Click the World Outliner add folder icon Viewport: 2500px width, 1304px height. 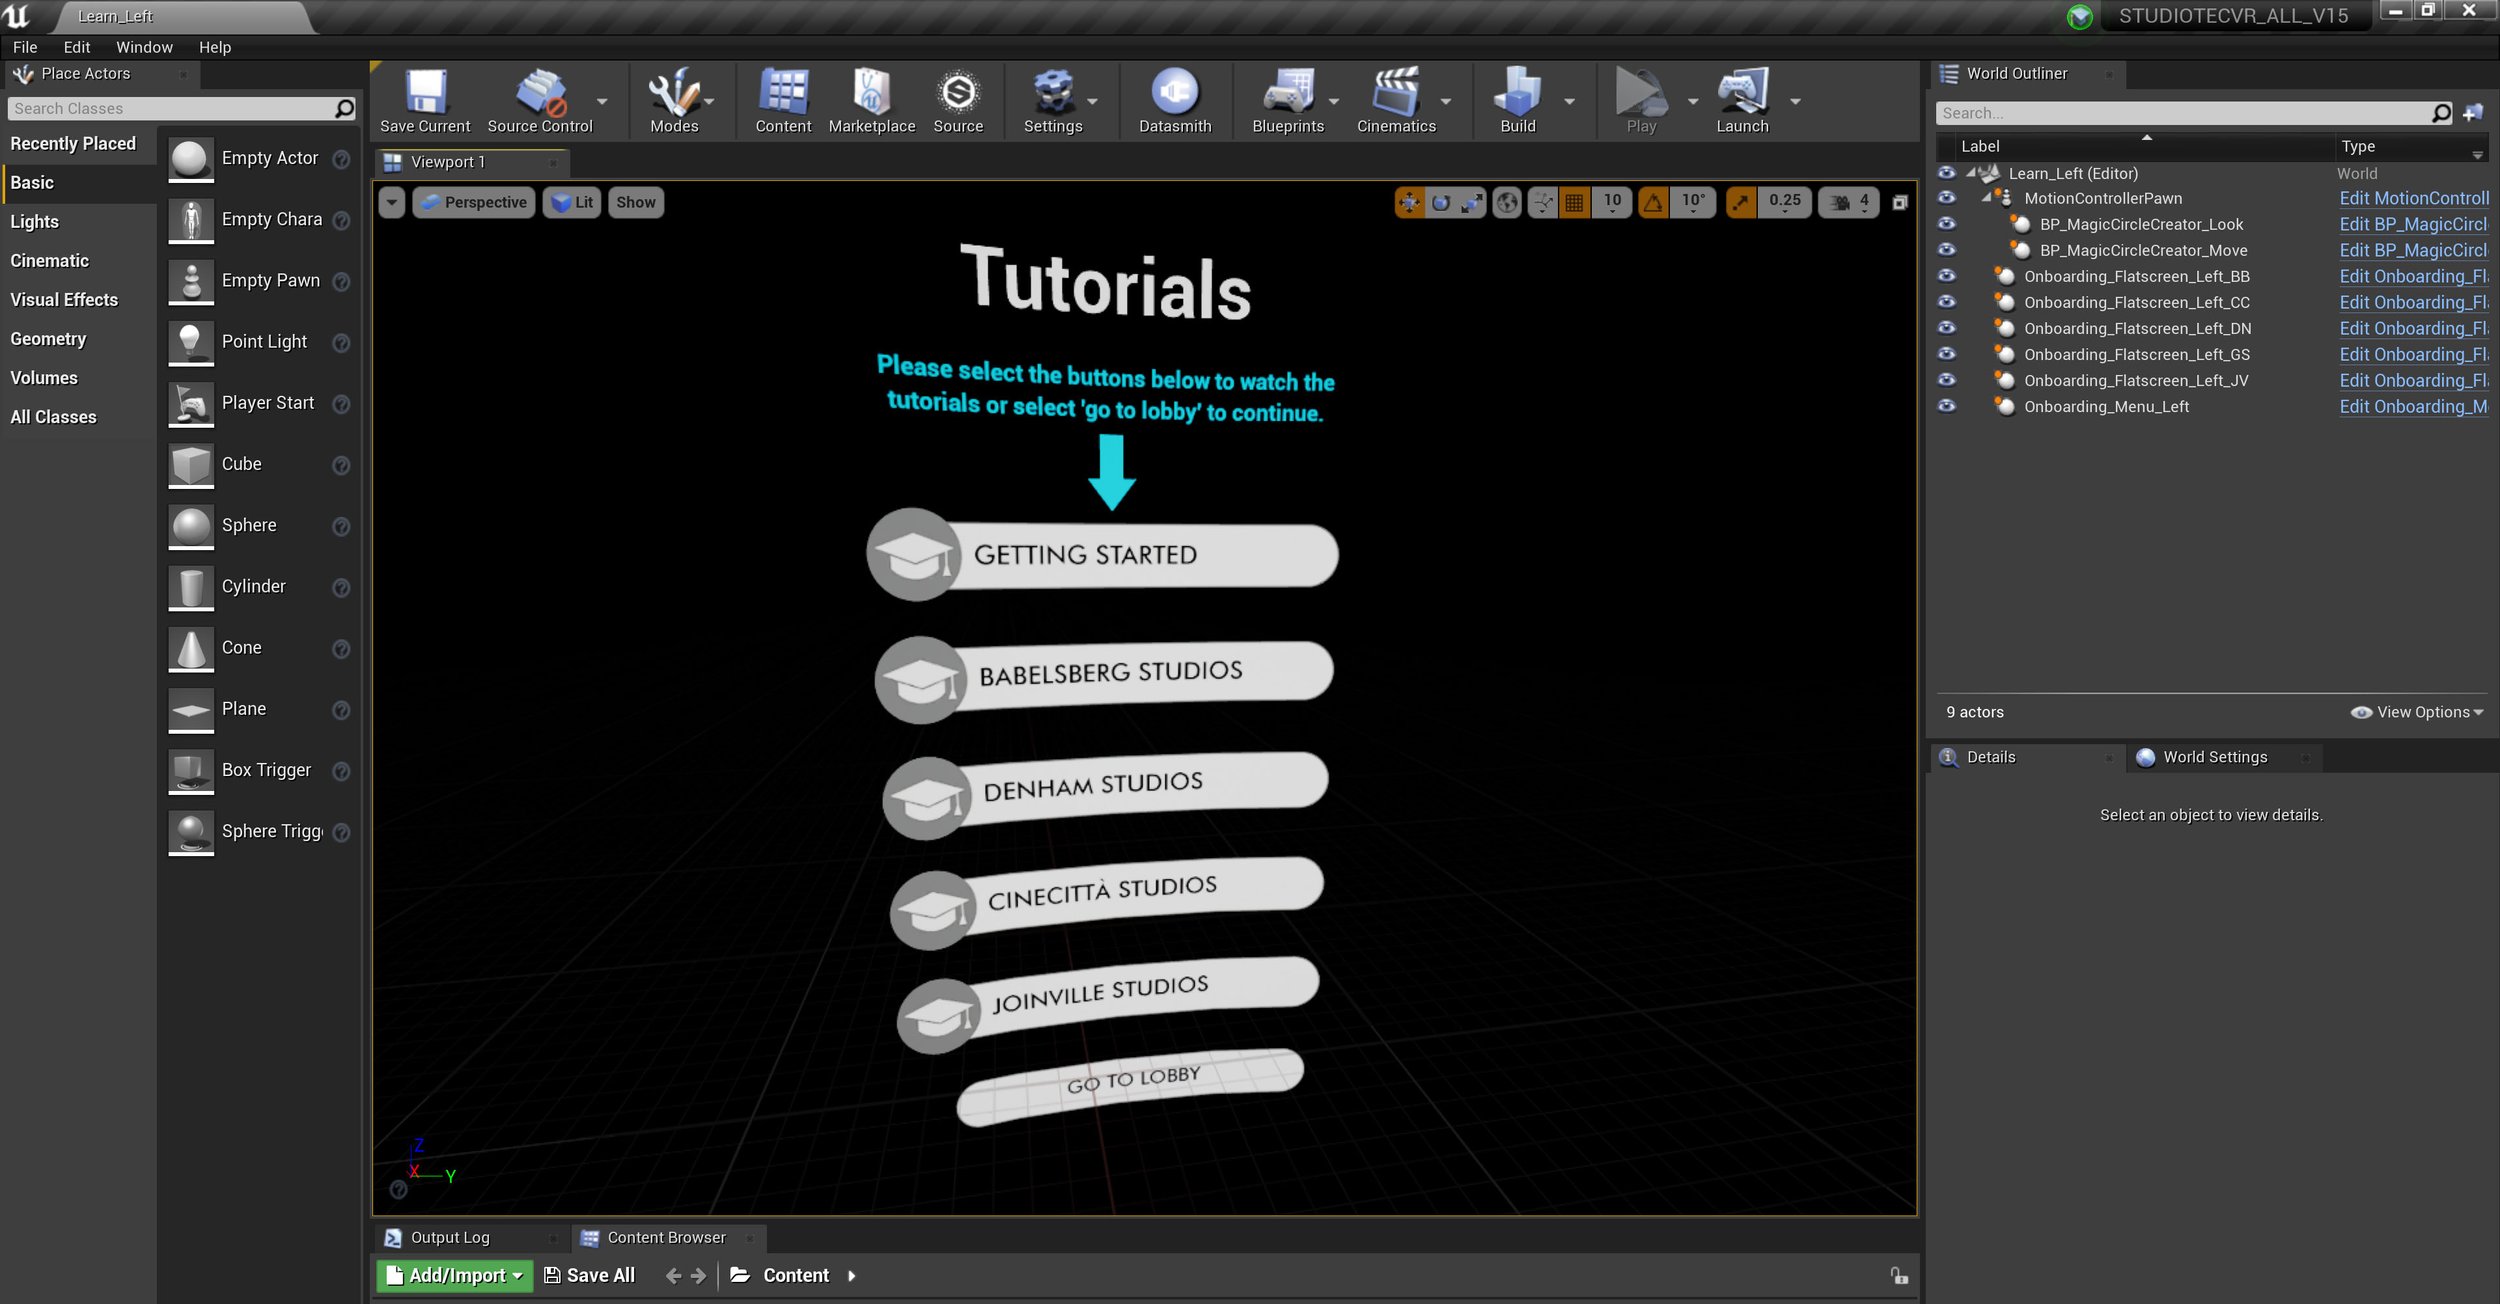click(x=2473, y=113)
